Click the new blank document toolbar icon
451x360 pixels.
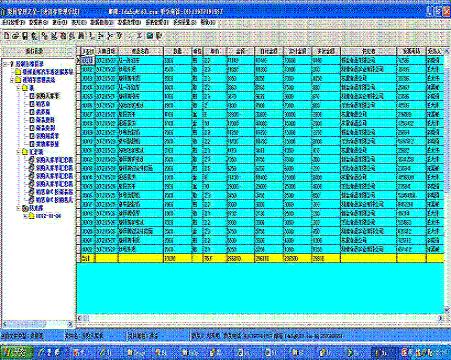(x=6, y=36)
